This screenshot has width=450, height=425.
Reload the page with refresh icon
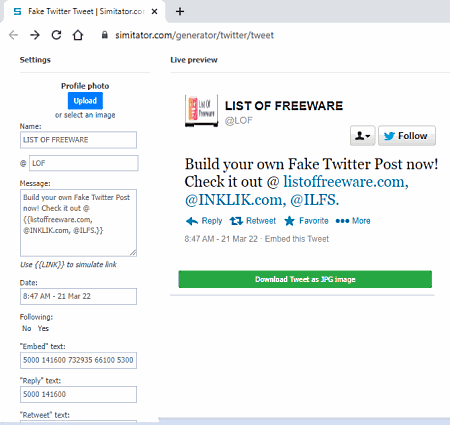click(x=56, y=35)
